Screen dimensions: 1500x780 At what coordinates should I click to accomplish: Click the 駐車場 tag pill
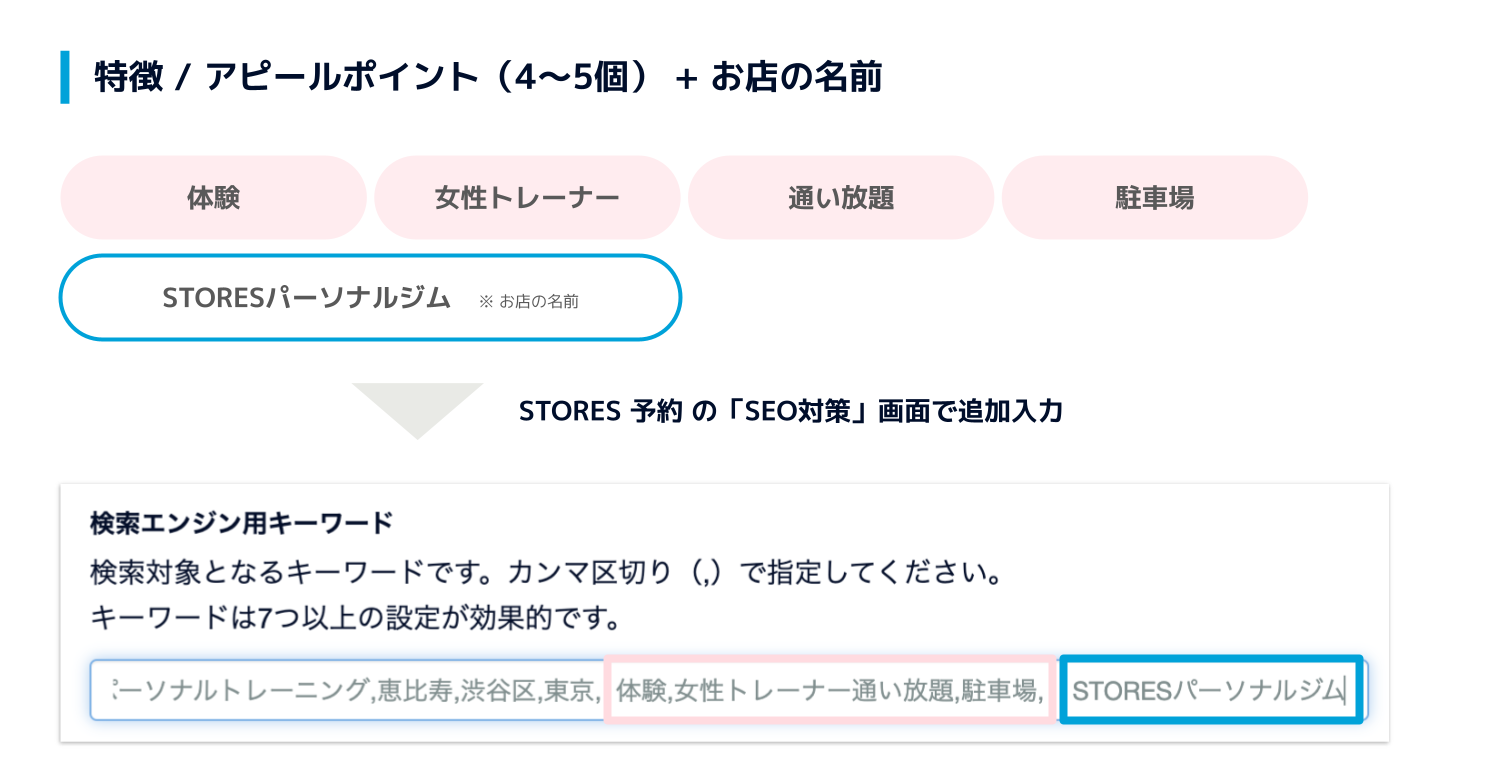point(1154,198)
